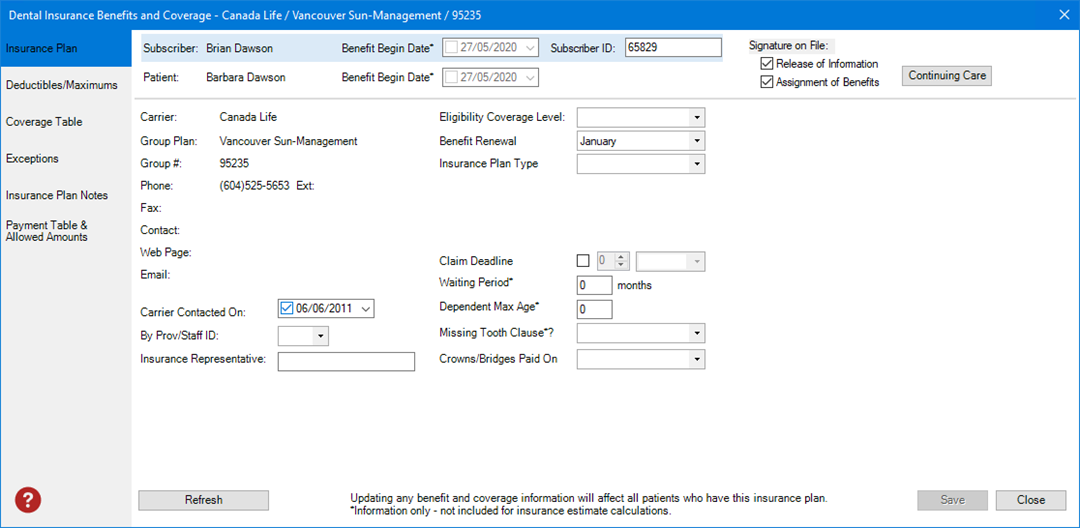The height and width of the screenshot is (528, 1080).
Task: Click the Continuing Care button
Action: [946, 76]
